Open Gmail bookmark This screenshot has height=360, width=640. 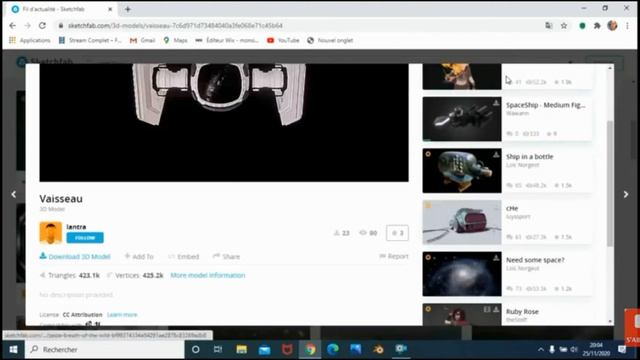tap(142, 40)
